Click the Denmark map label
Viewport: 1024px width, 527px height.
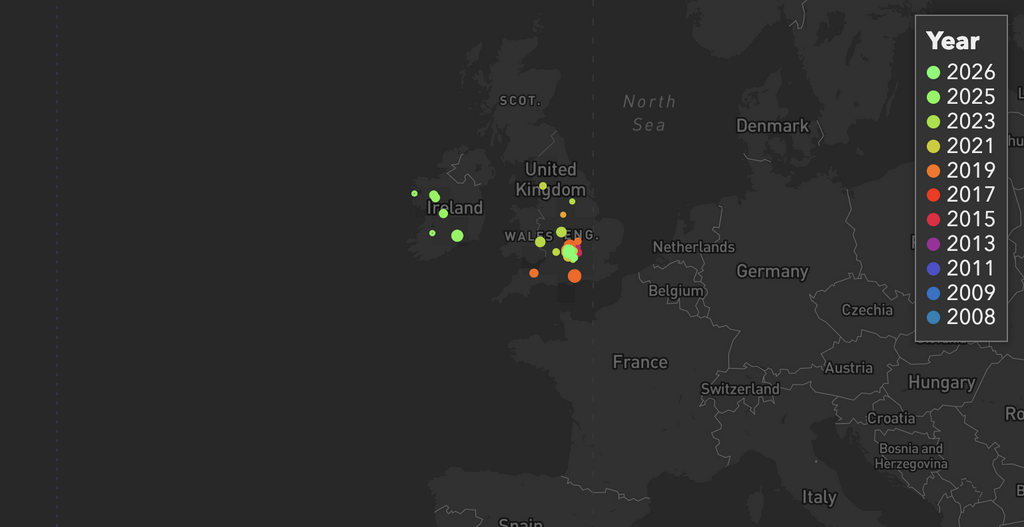(773, 126)
